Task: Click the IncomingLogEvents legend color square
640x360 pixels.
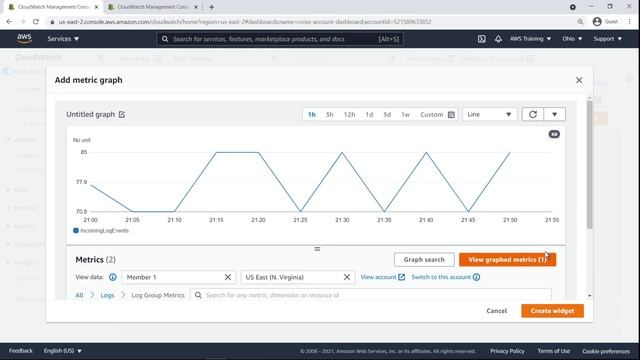Action: (76, 231)
